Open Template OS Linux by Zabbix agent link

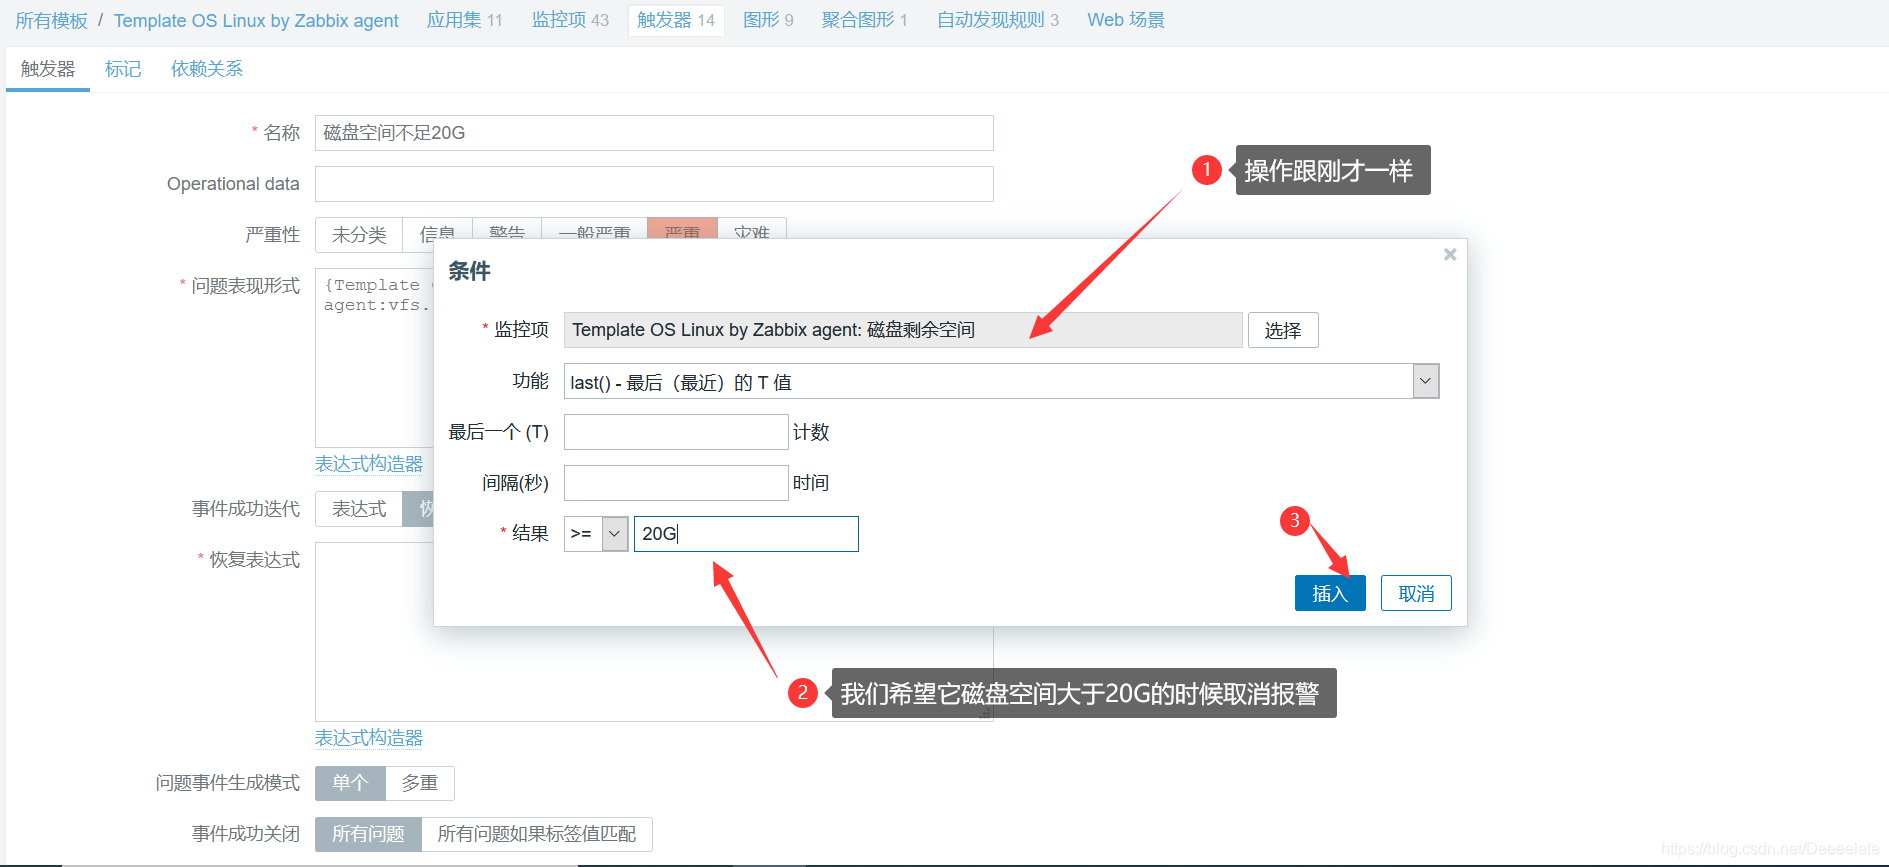(256, 20)
